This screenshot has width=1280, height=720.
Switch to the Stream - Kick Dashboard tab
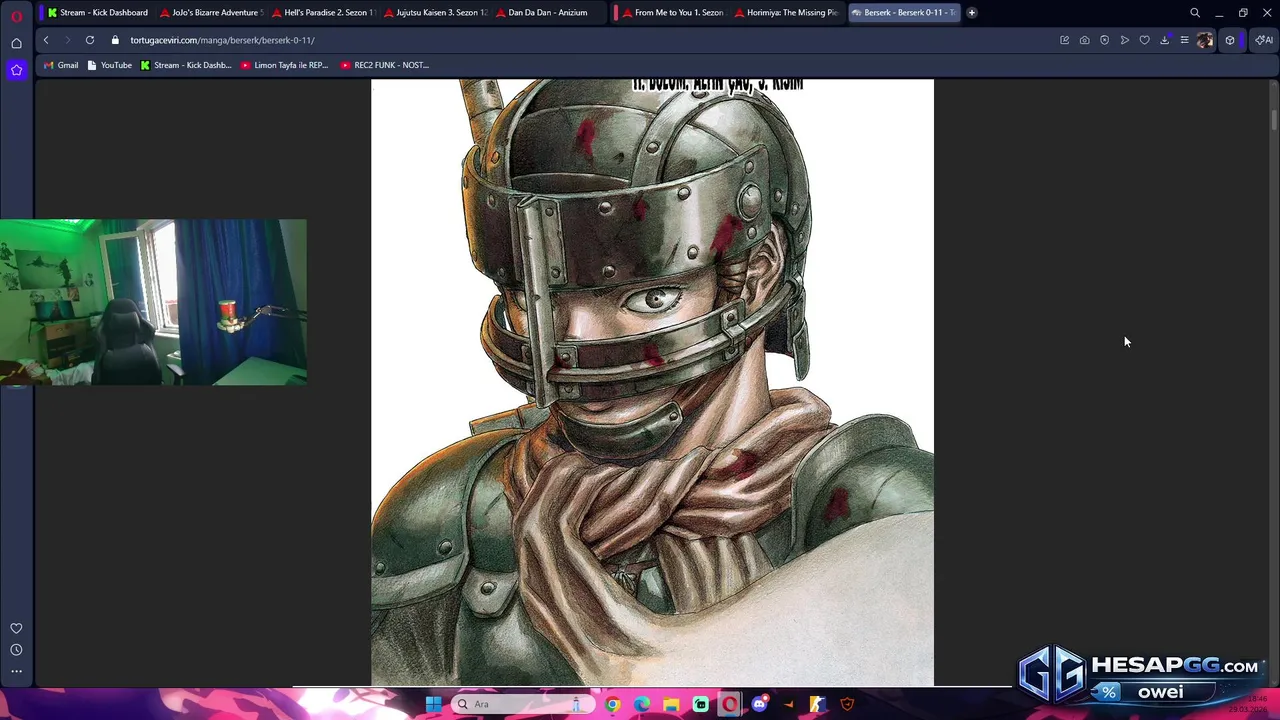(x=97, y=13)
